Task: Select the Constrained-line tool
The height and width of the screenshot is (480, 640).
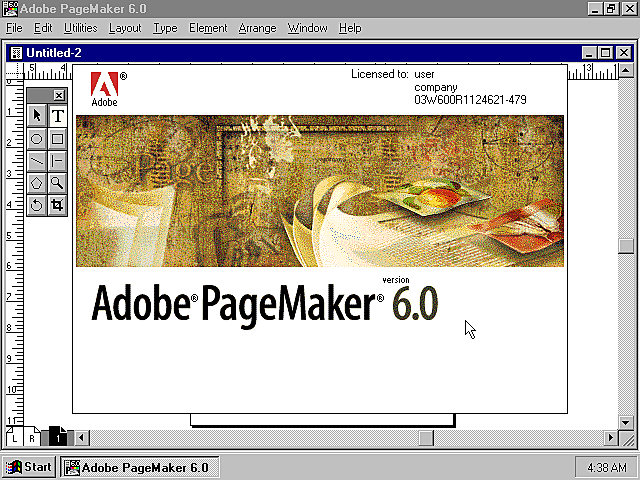Action: tap(58, 161)
